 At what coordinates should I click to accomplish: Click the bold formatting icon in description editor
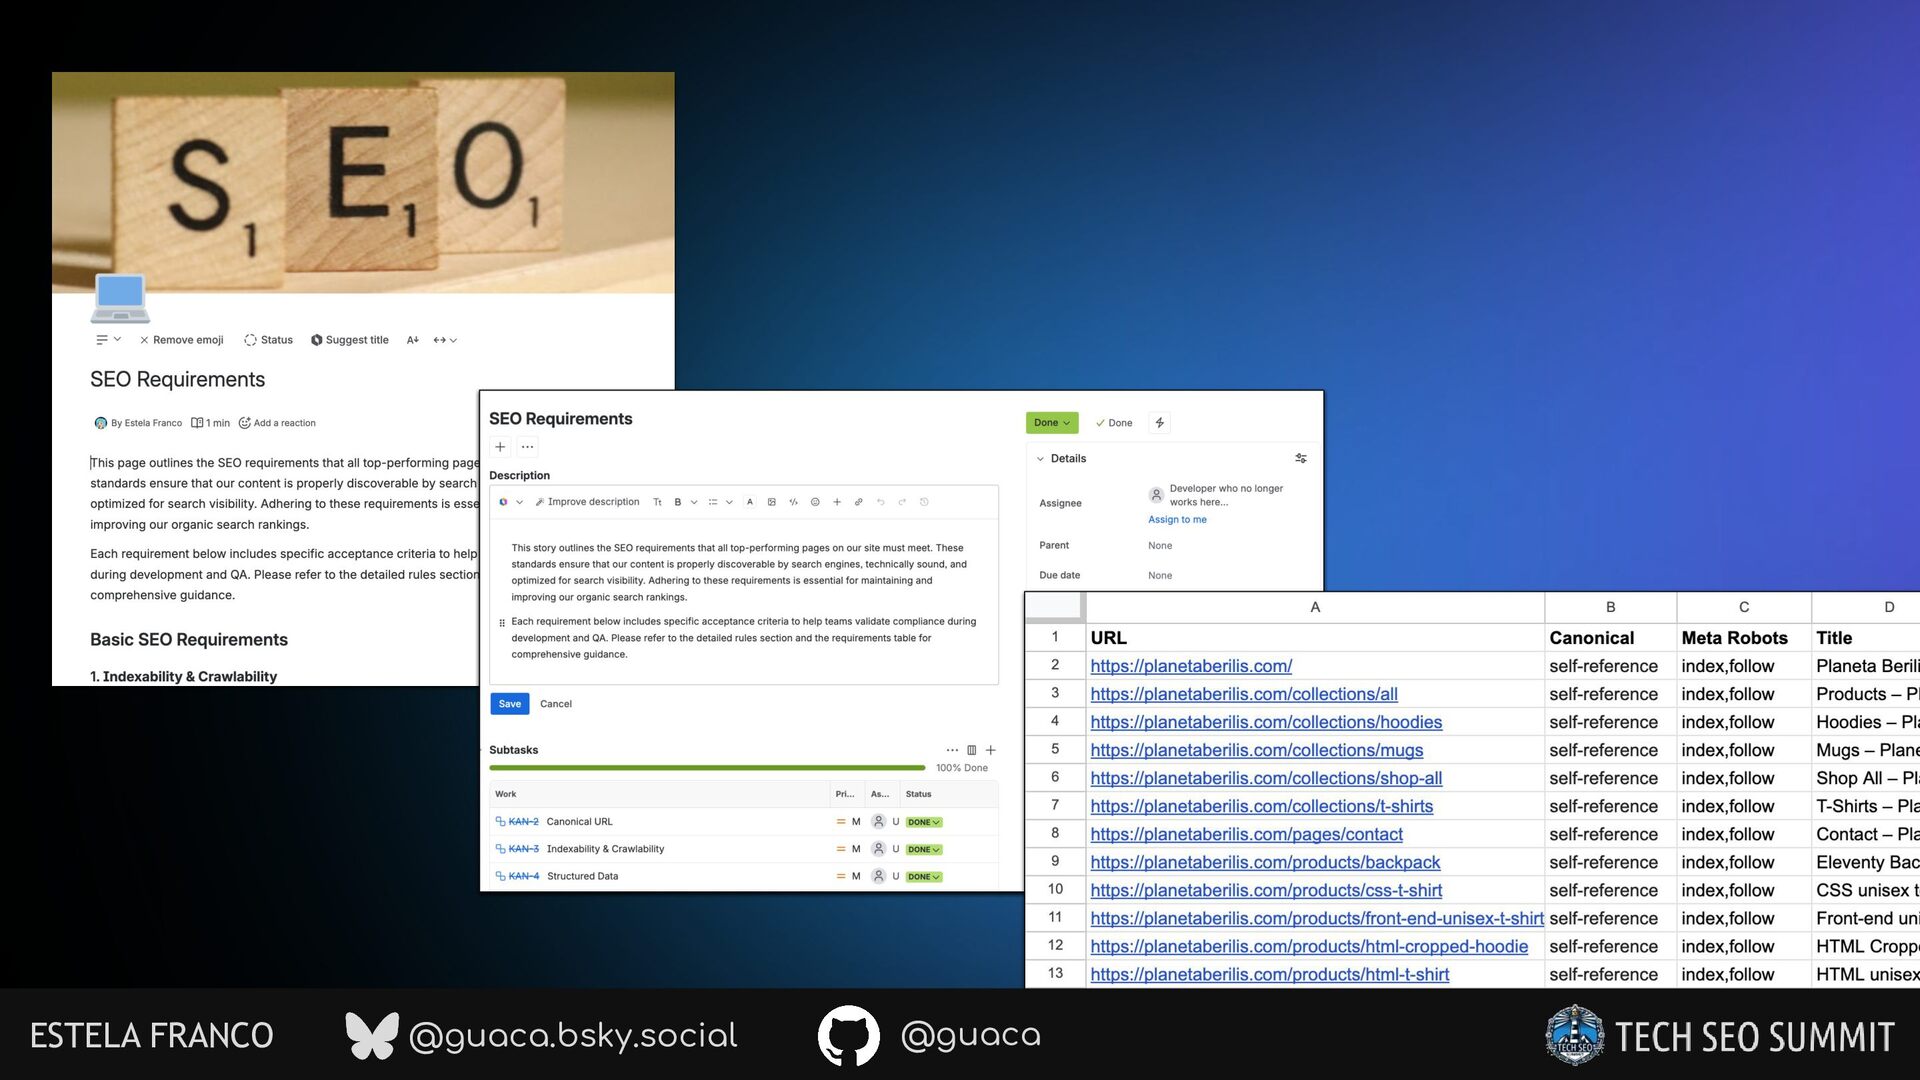click(x=678, y=502)
